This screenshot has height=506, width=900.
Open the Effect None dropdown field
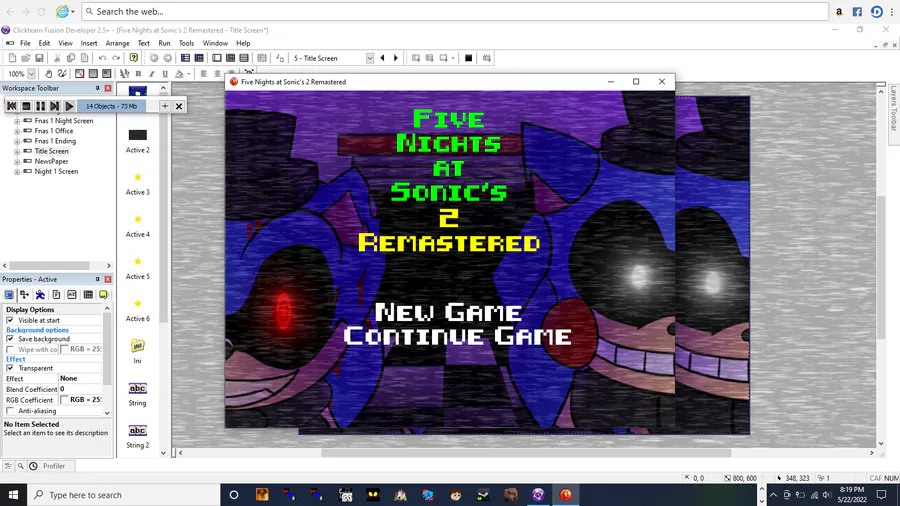coord(80,379)
